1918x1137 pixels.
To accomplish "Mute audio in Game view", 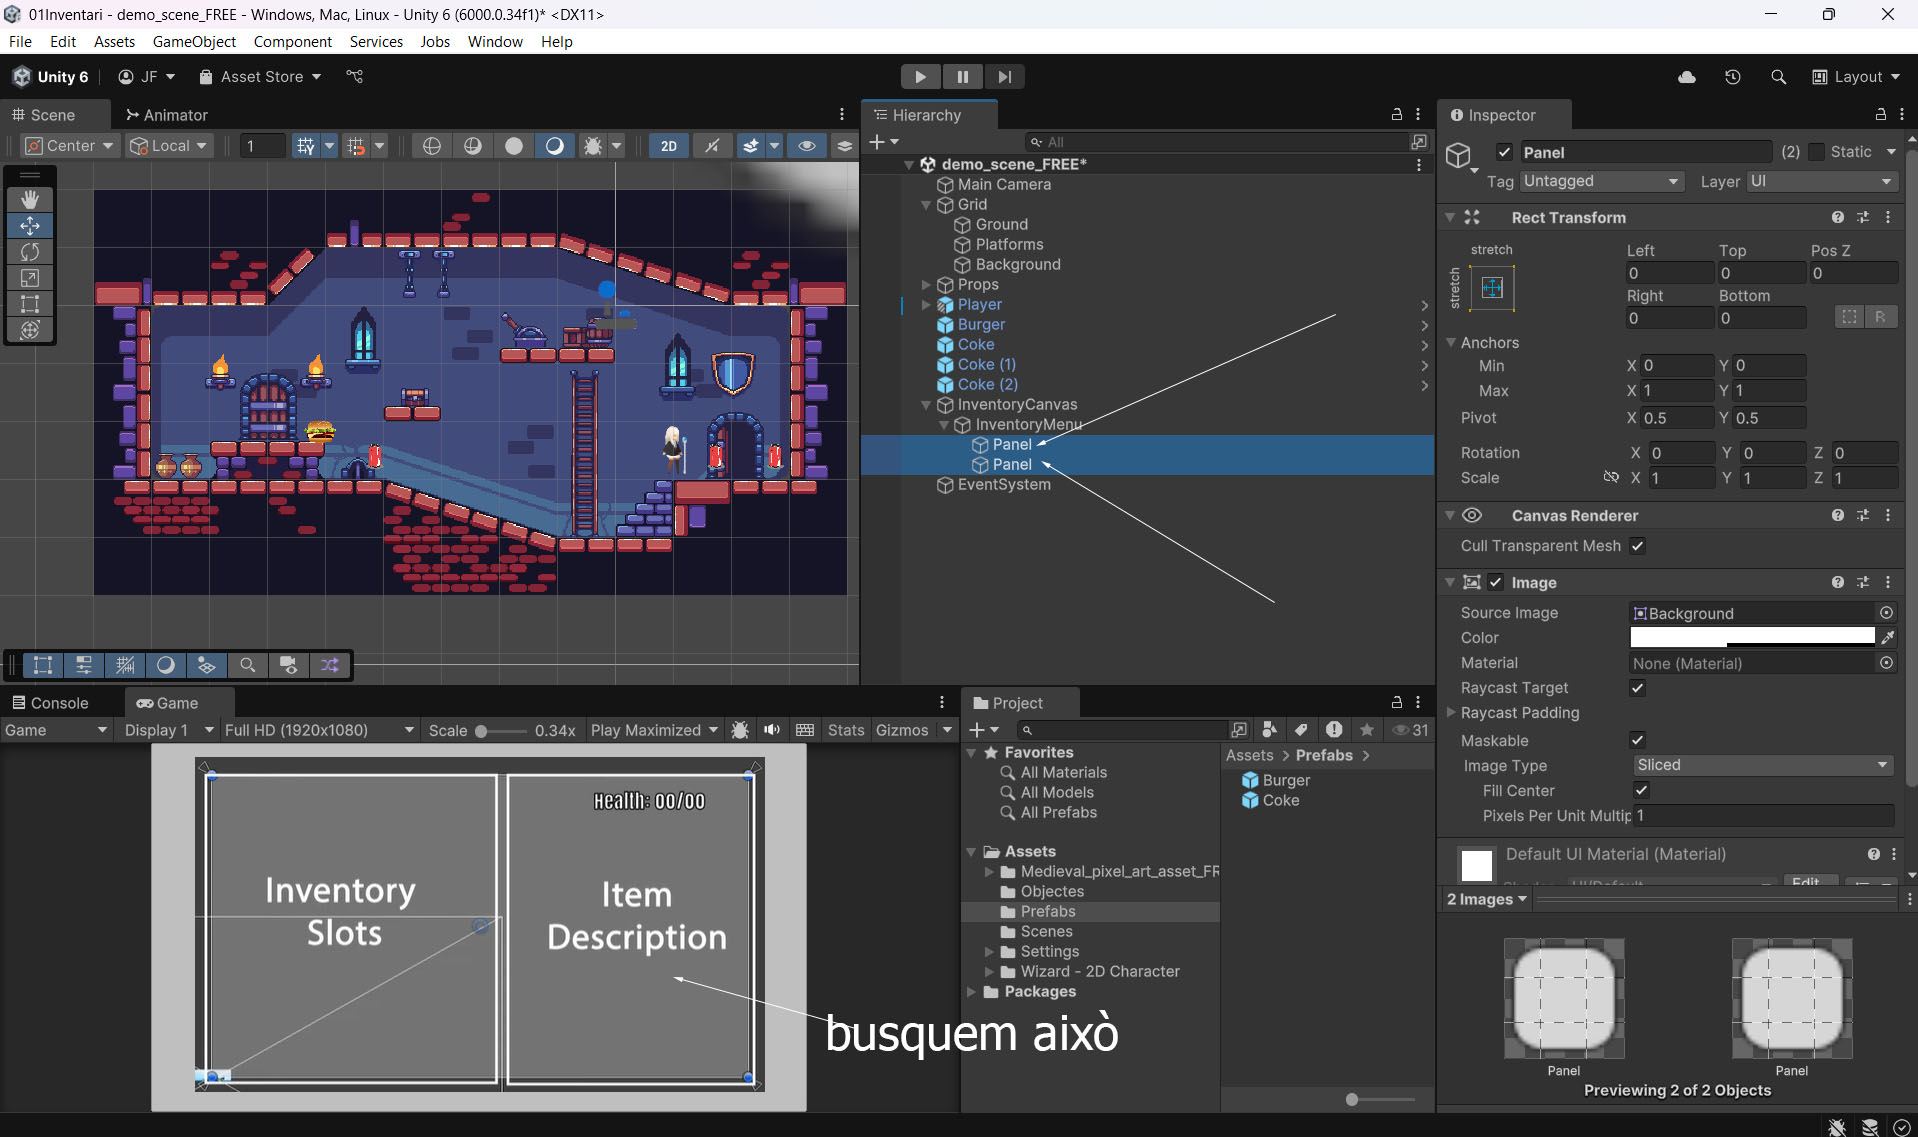I will (x=772, y=730).
